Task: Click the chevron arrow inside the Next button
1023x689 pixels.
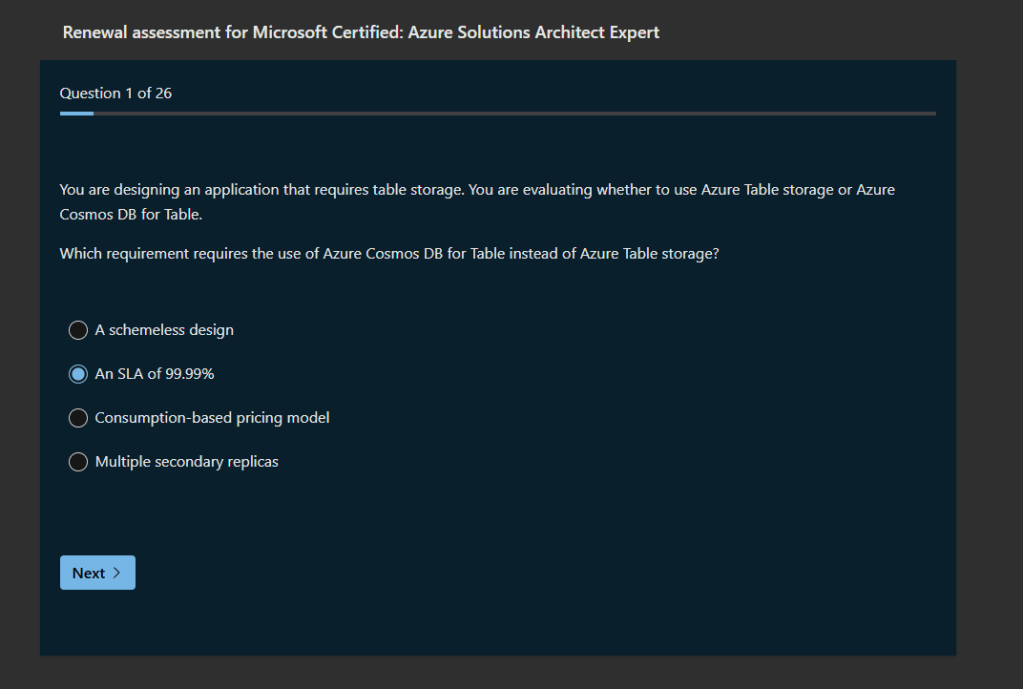Action: click(117, 573)
